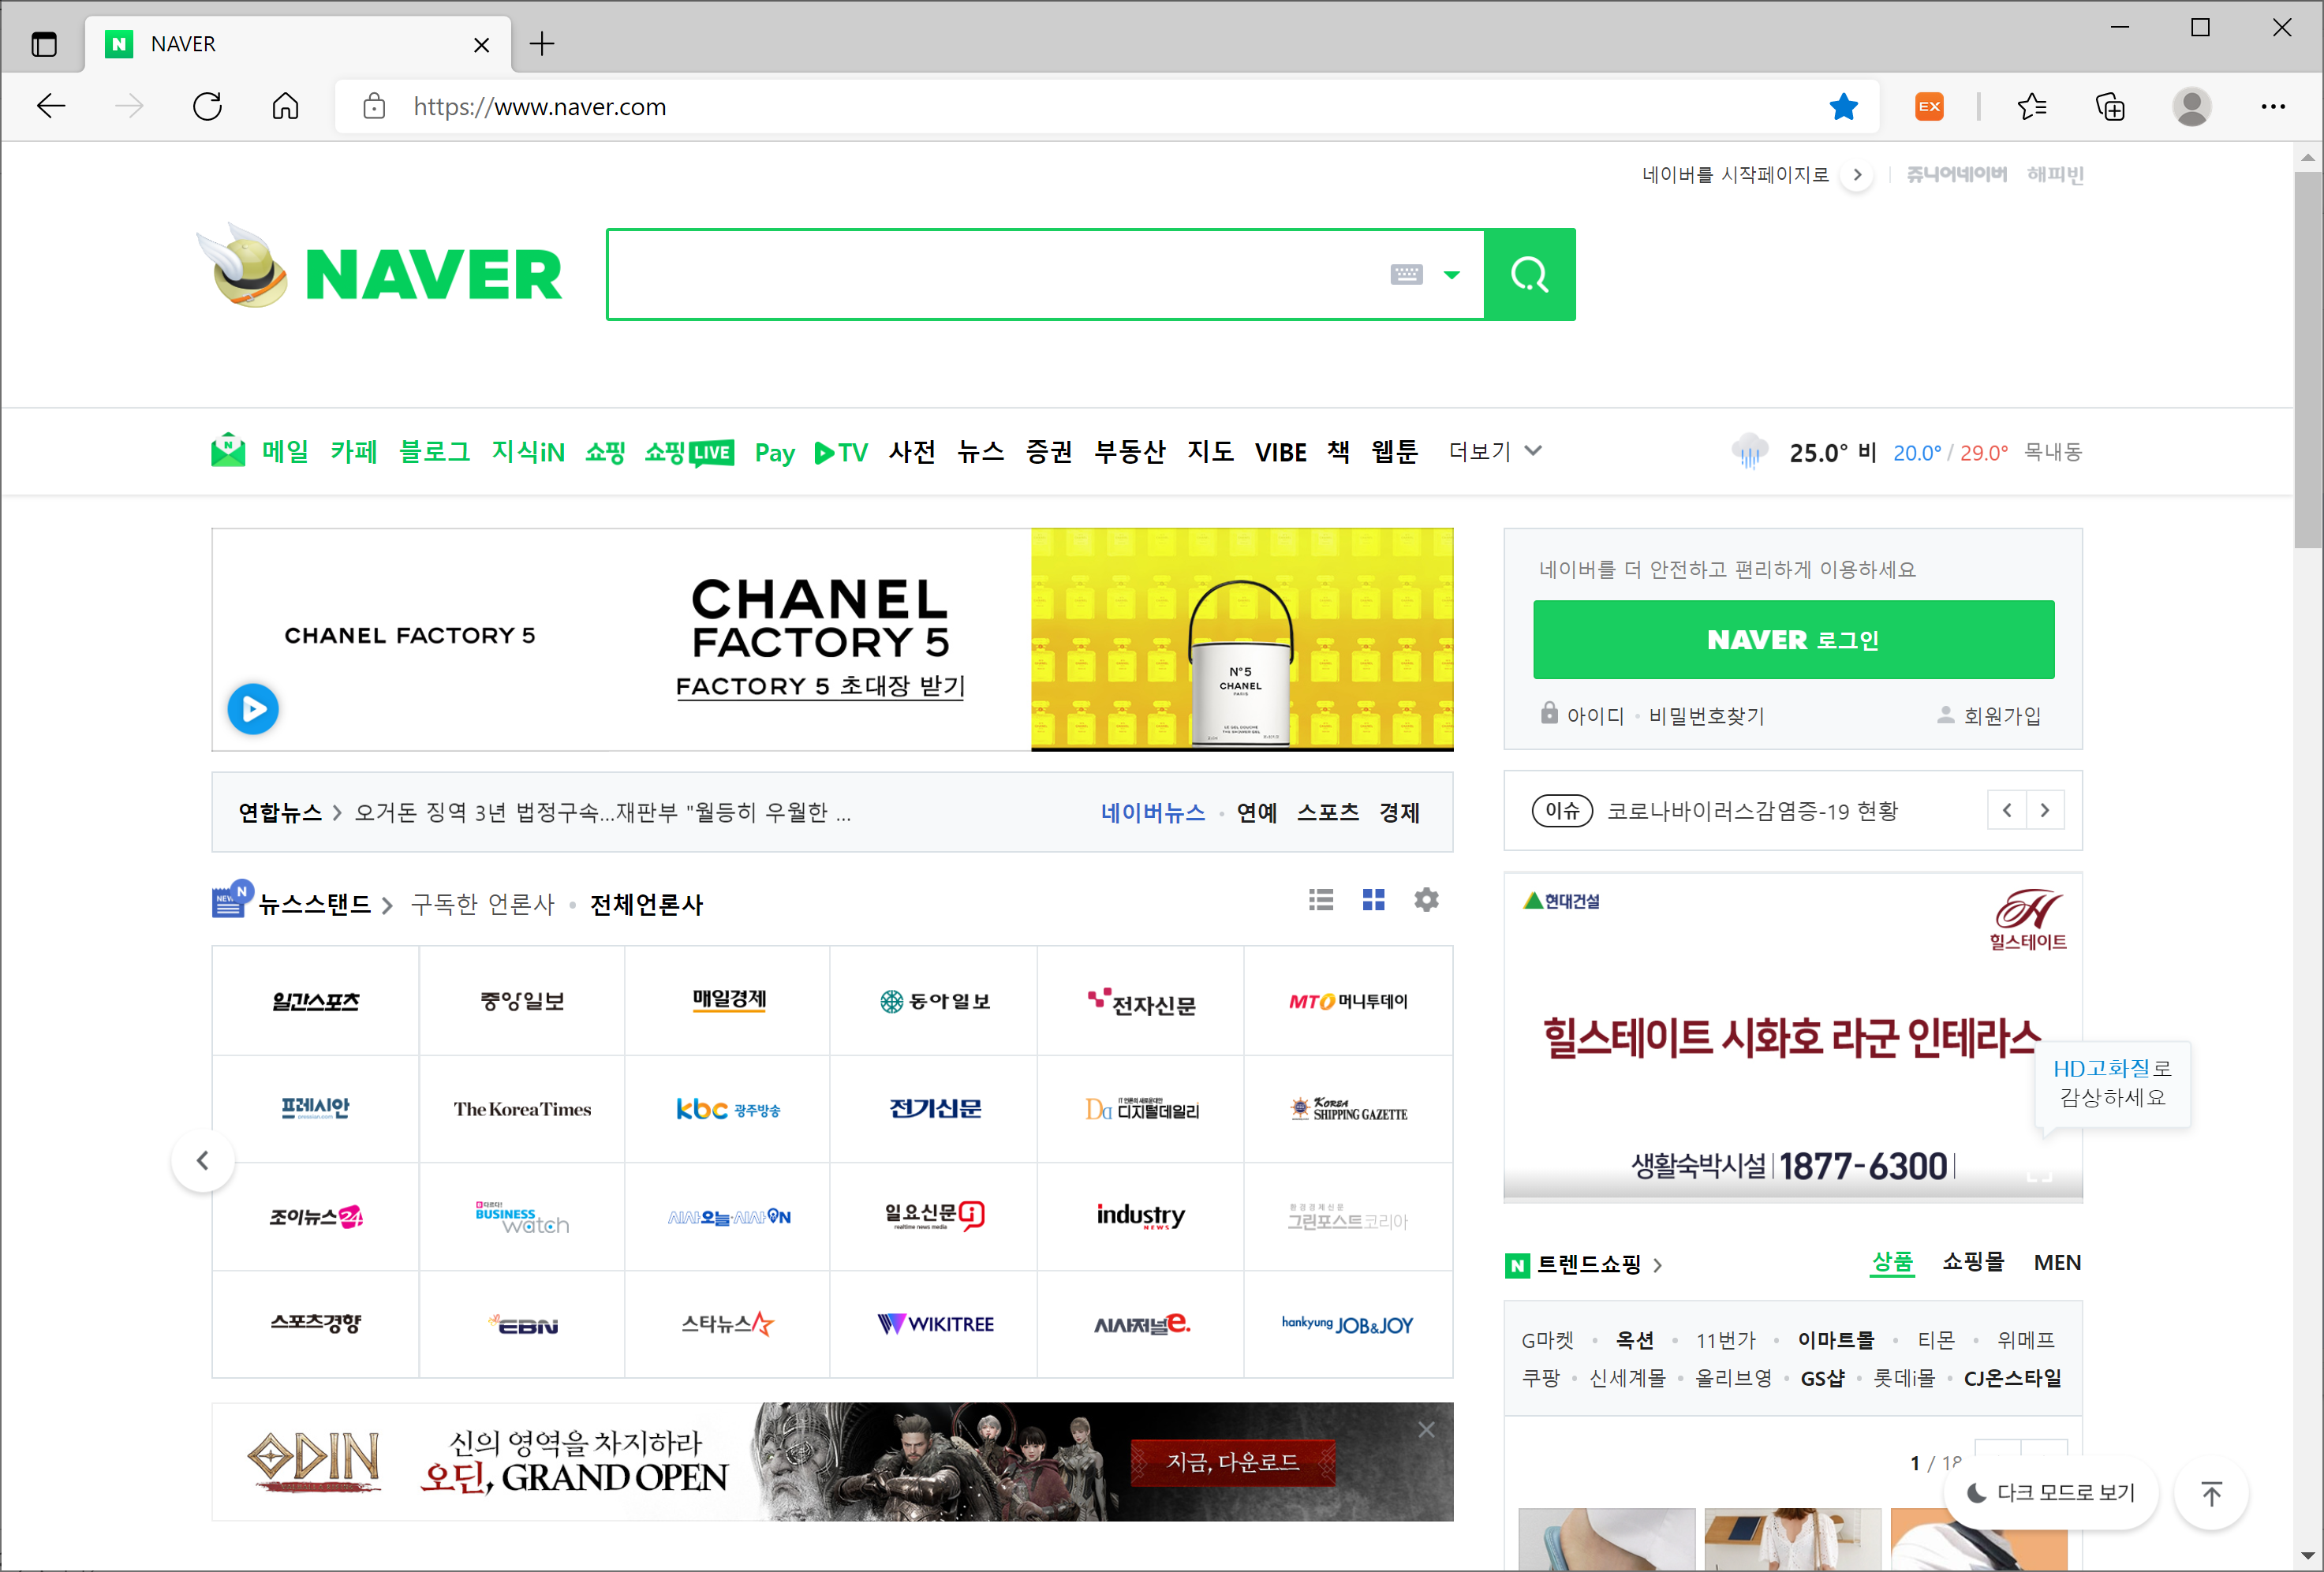Viewport: 2324px width, 1572px height.
Task: Switch Newsstand to grid view
Action: click(1373, 900)
